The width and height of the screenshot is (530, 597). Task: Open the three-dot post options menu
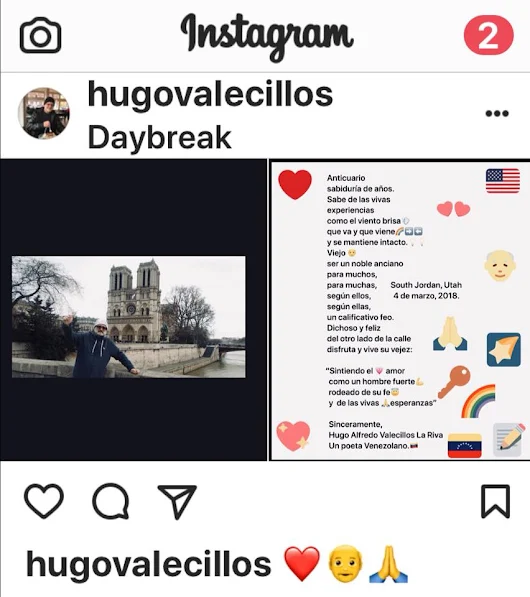pos(497,113)
